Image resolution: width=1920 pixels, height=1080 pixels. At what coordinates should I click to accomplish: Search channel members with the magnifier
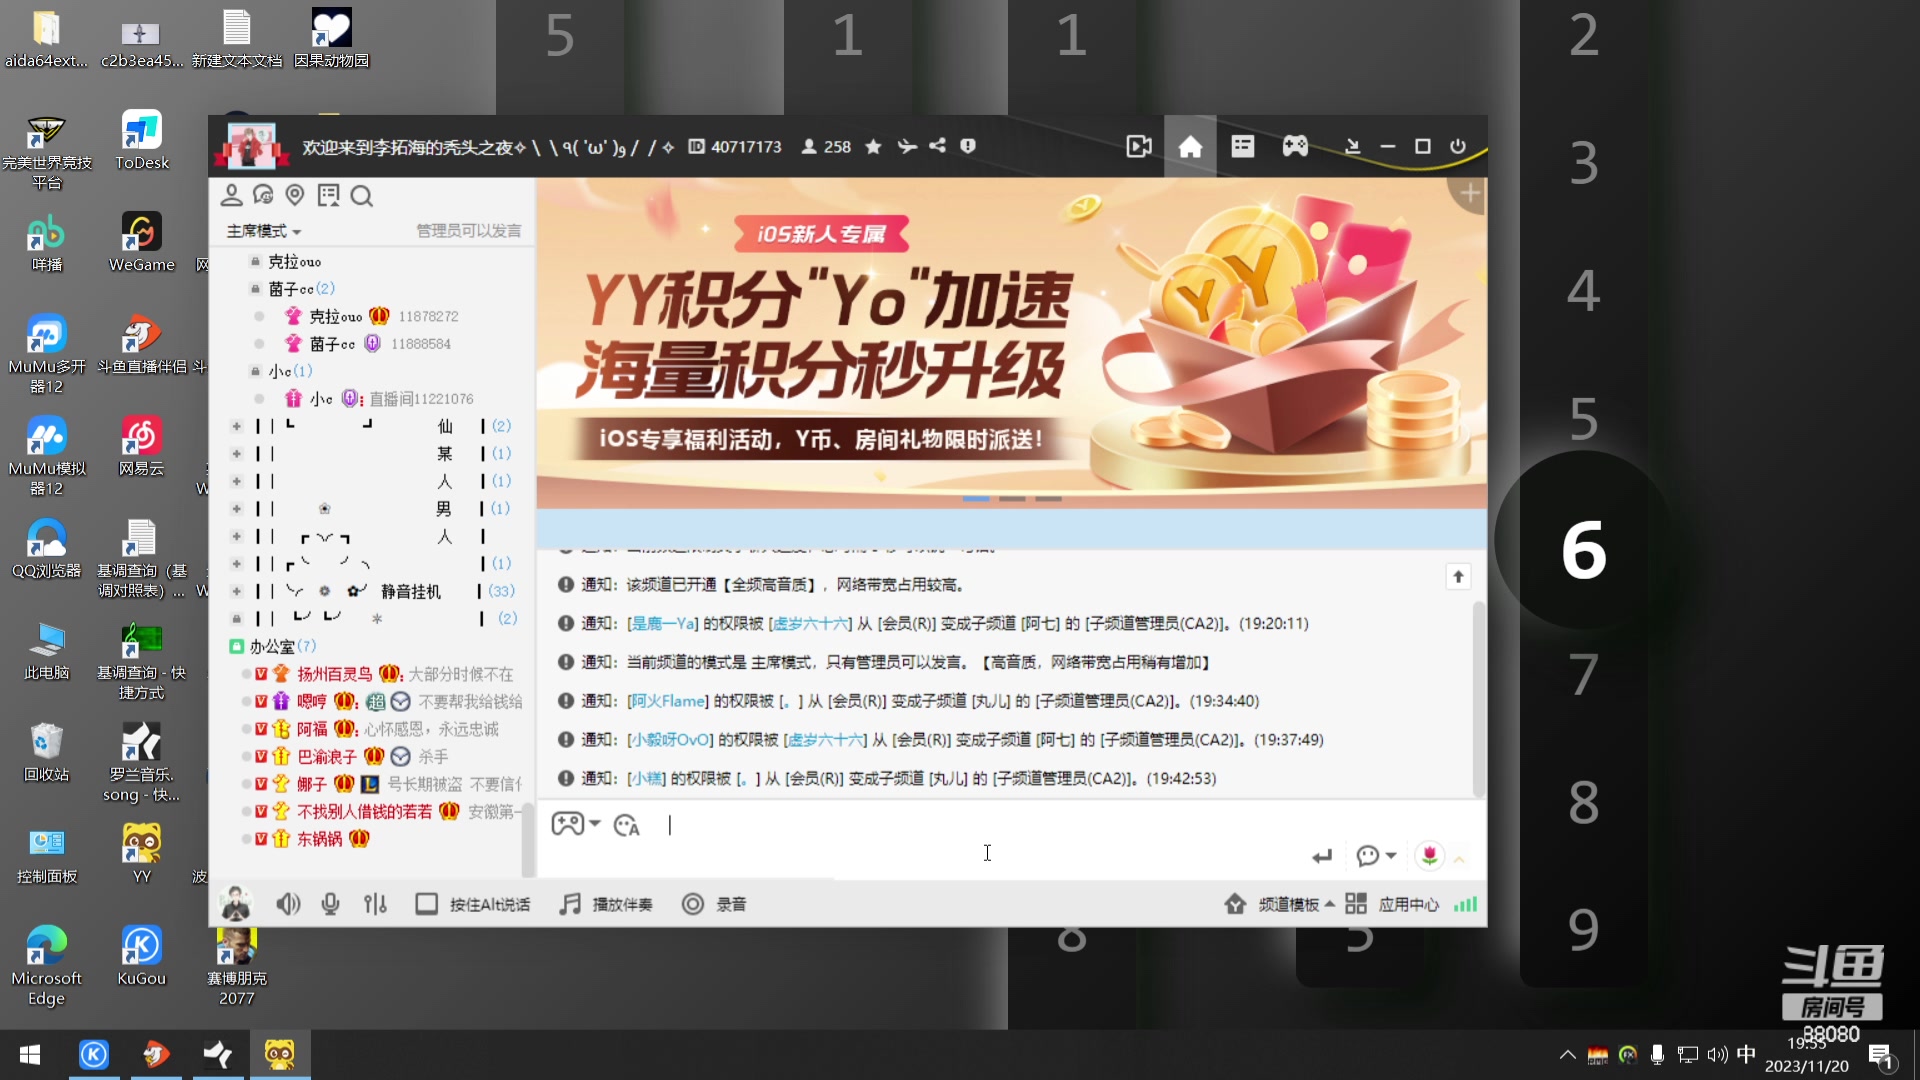[x=361, y=196]
